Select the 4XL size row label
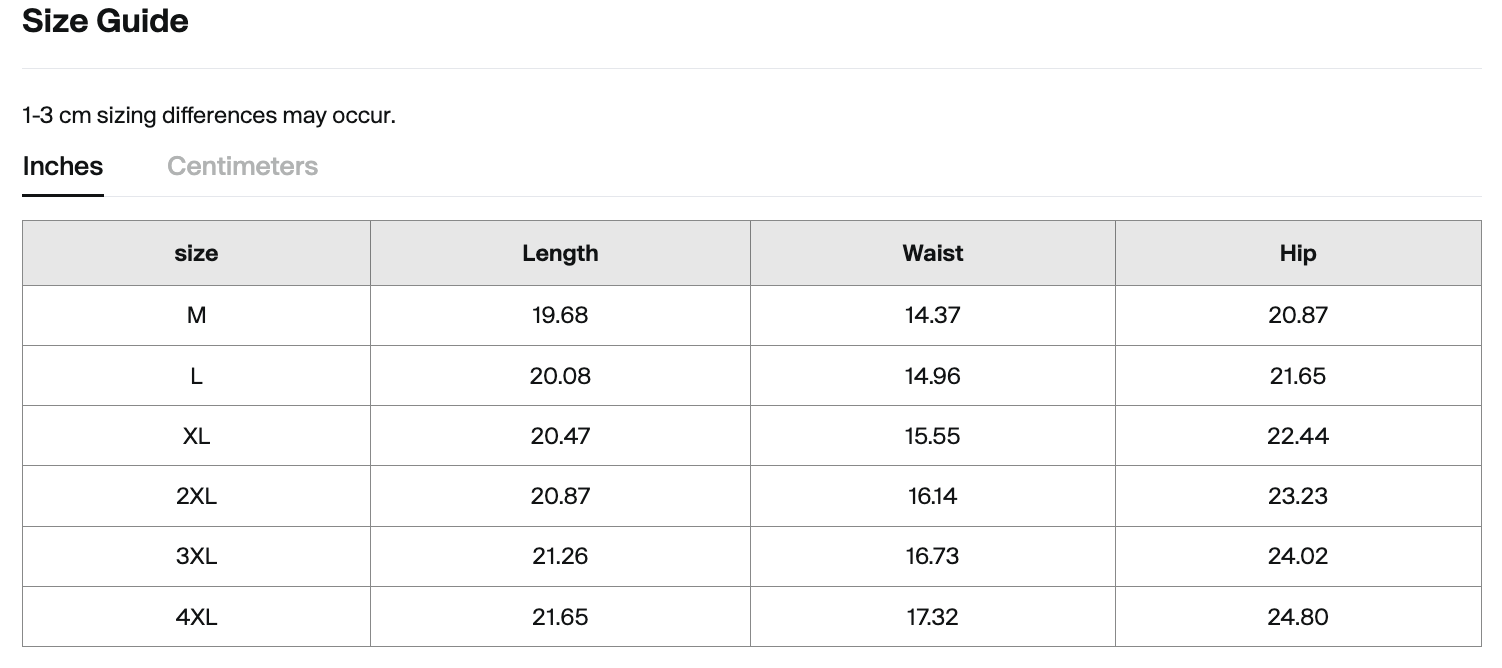The width and height of the screenshot is (1502, 668). (196, 617)
